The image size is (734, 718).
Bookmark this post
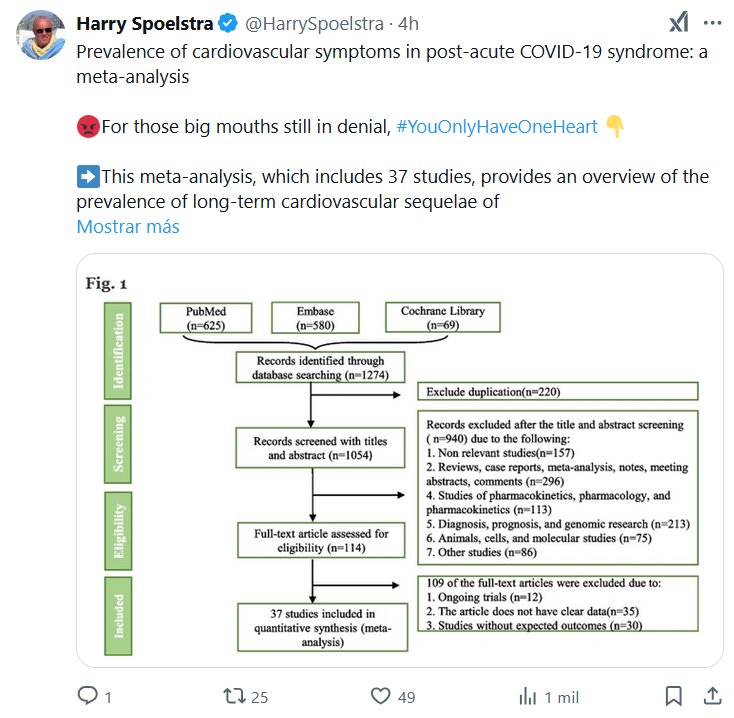click(x=675, y=696)
